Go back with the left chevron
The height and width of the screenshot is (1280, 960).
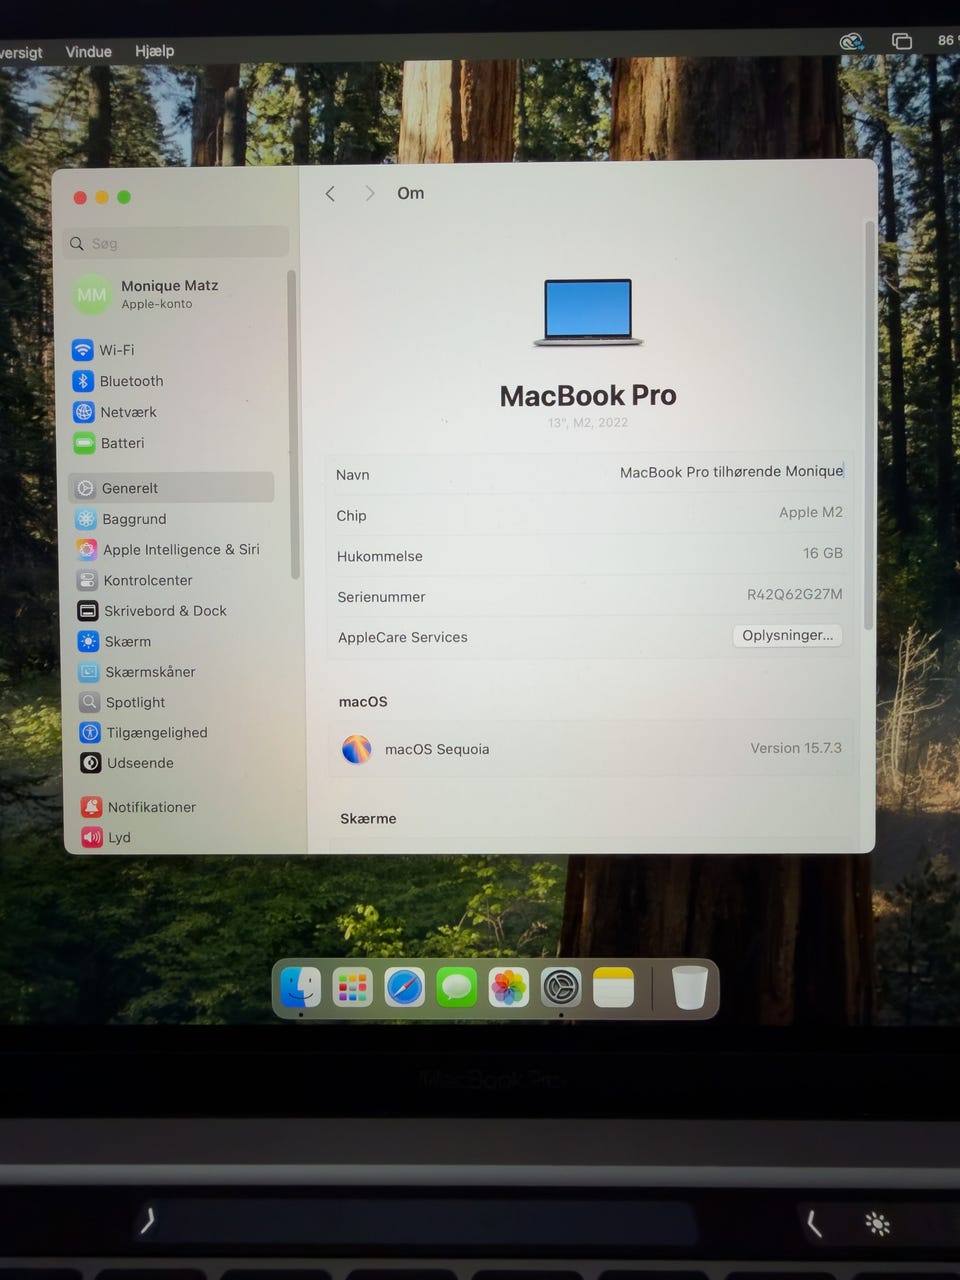330,194
